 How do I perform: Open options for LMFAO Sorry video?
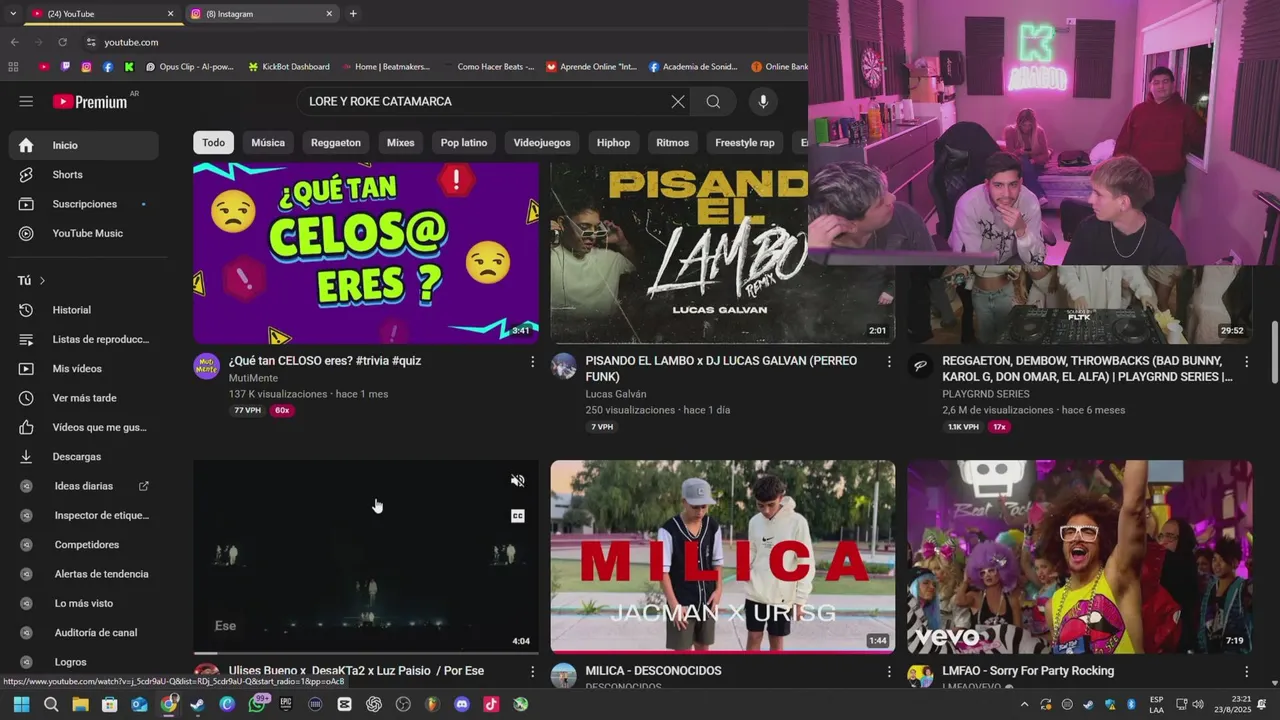pyautogui.click(x=1246, y=671)
